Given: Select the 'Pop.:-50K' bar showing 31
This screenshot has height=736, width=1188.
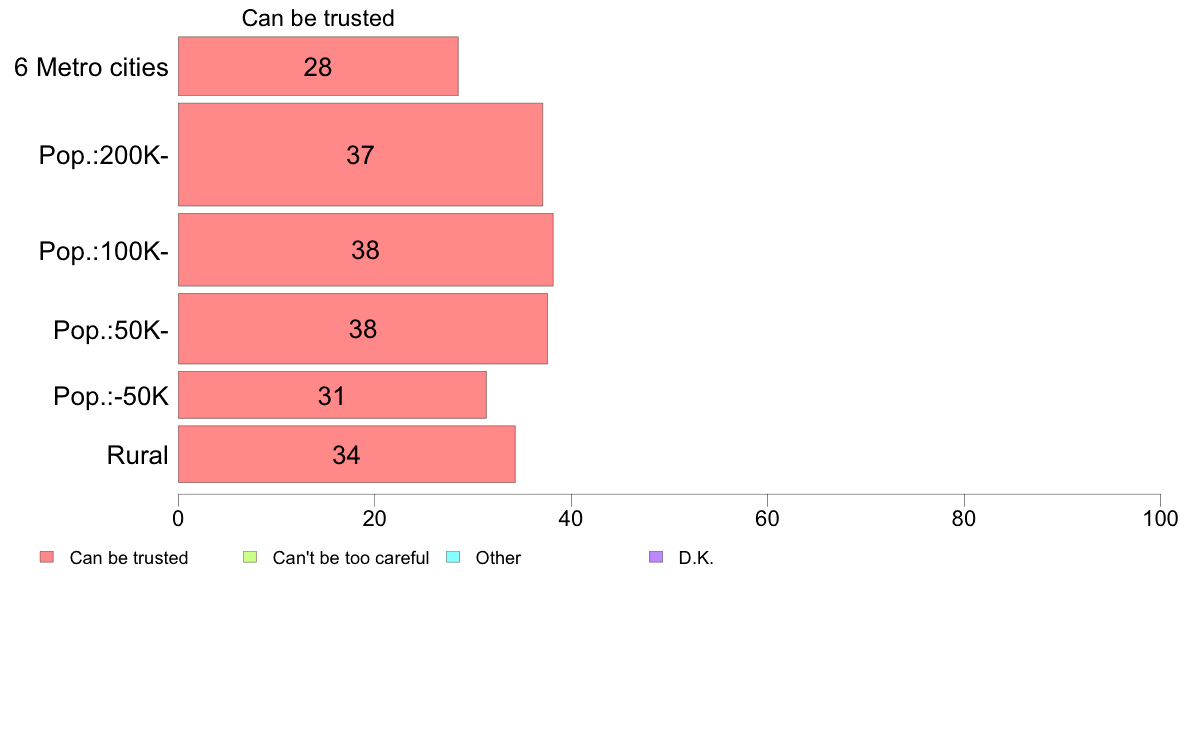Looking at the screenshot, I should coord(332,395).
